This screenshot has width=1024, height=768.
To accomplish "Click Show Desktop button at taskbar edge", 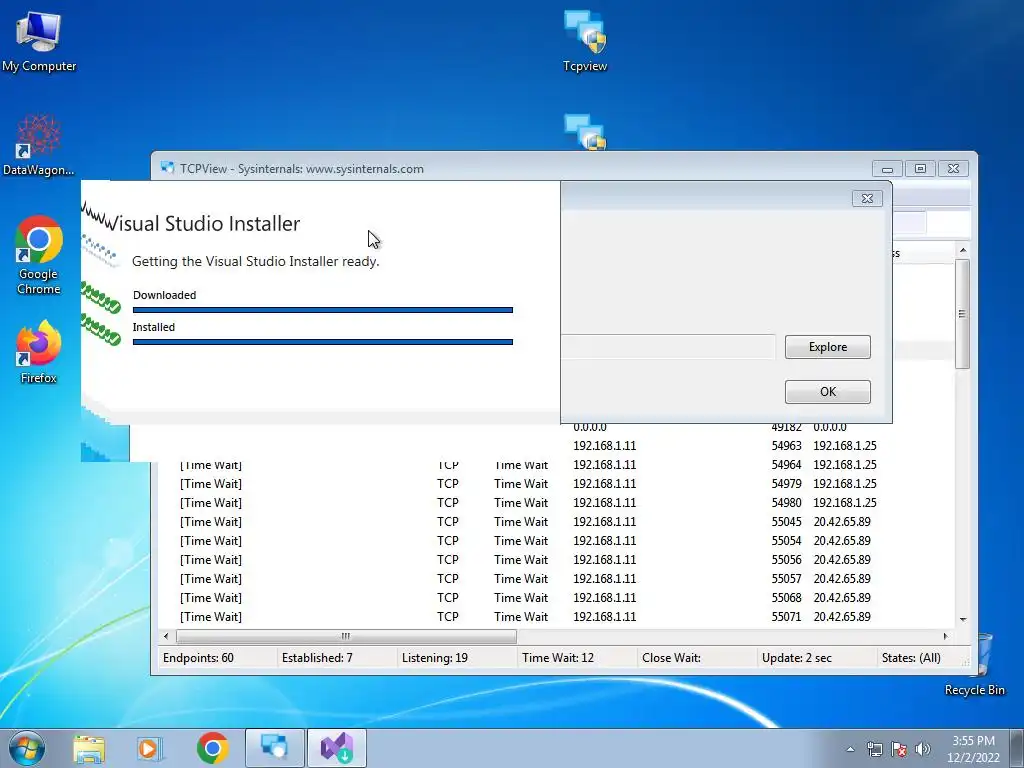I will coord(1016,748).
